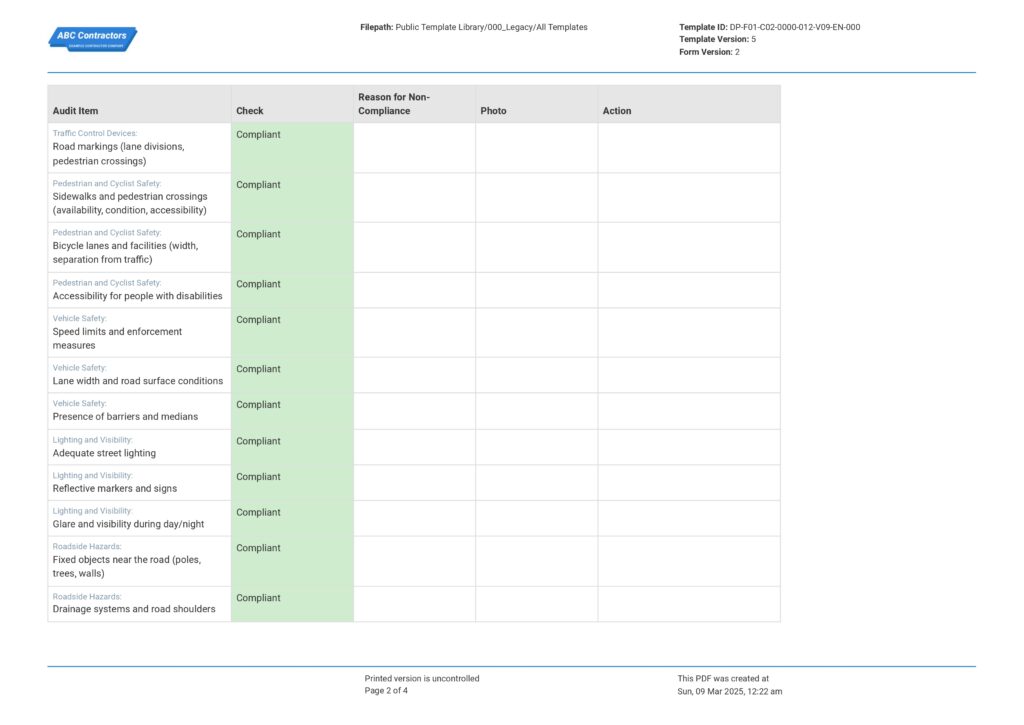Click the PDF creation timestamp text
This screenshot has height=725, width=1024.
pos(730,691)
